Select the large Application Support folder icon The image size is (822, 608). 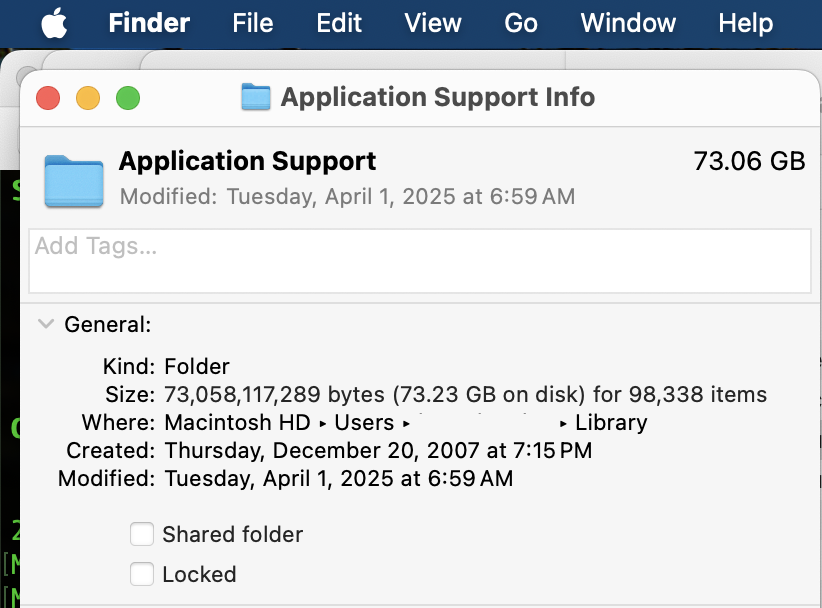(x=74, y=180)
